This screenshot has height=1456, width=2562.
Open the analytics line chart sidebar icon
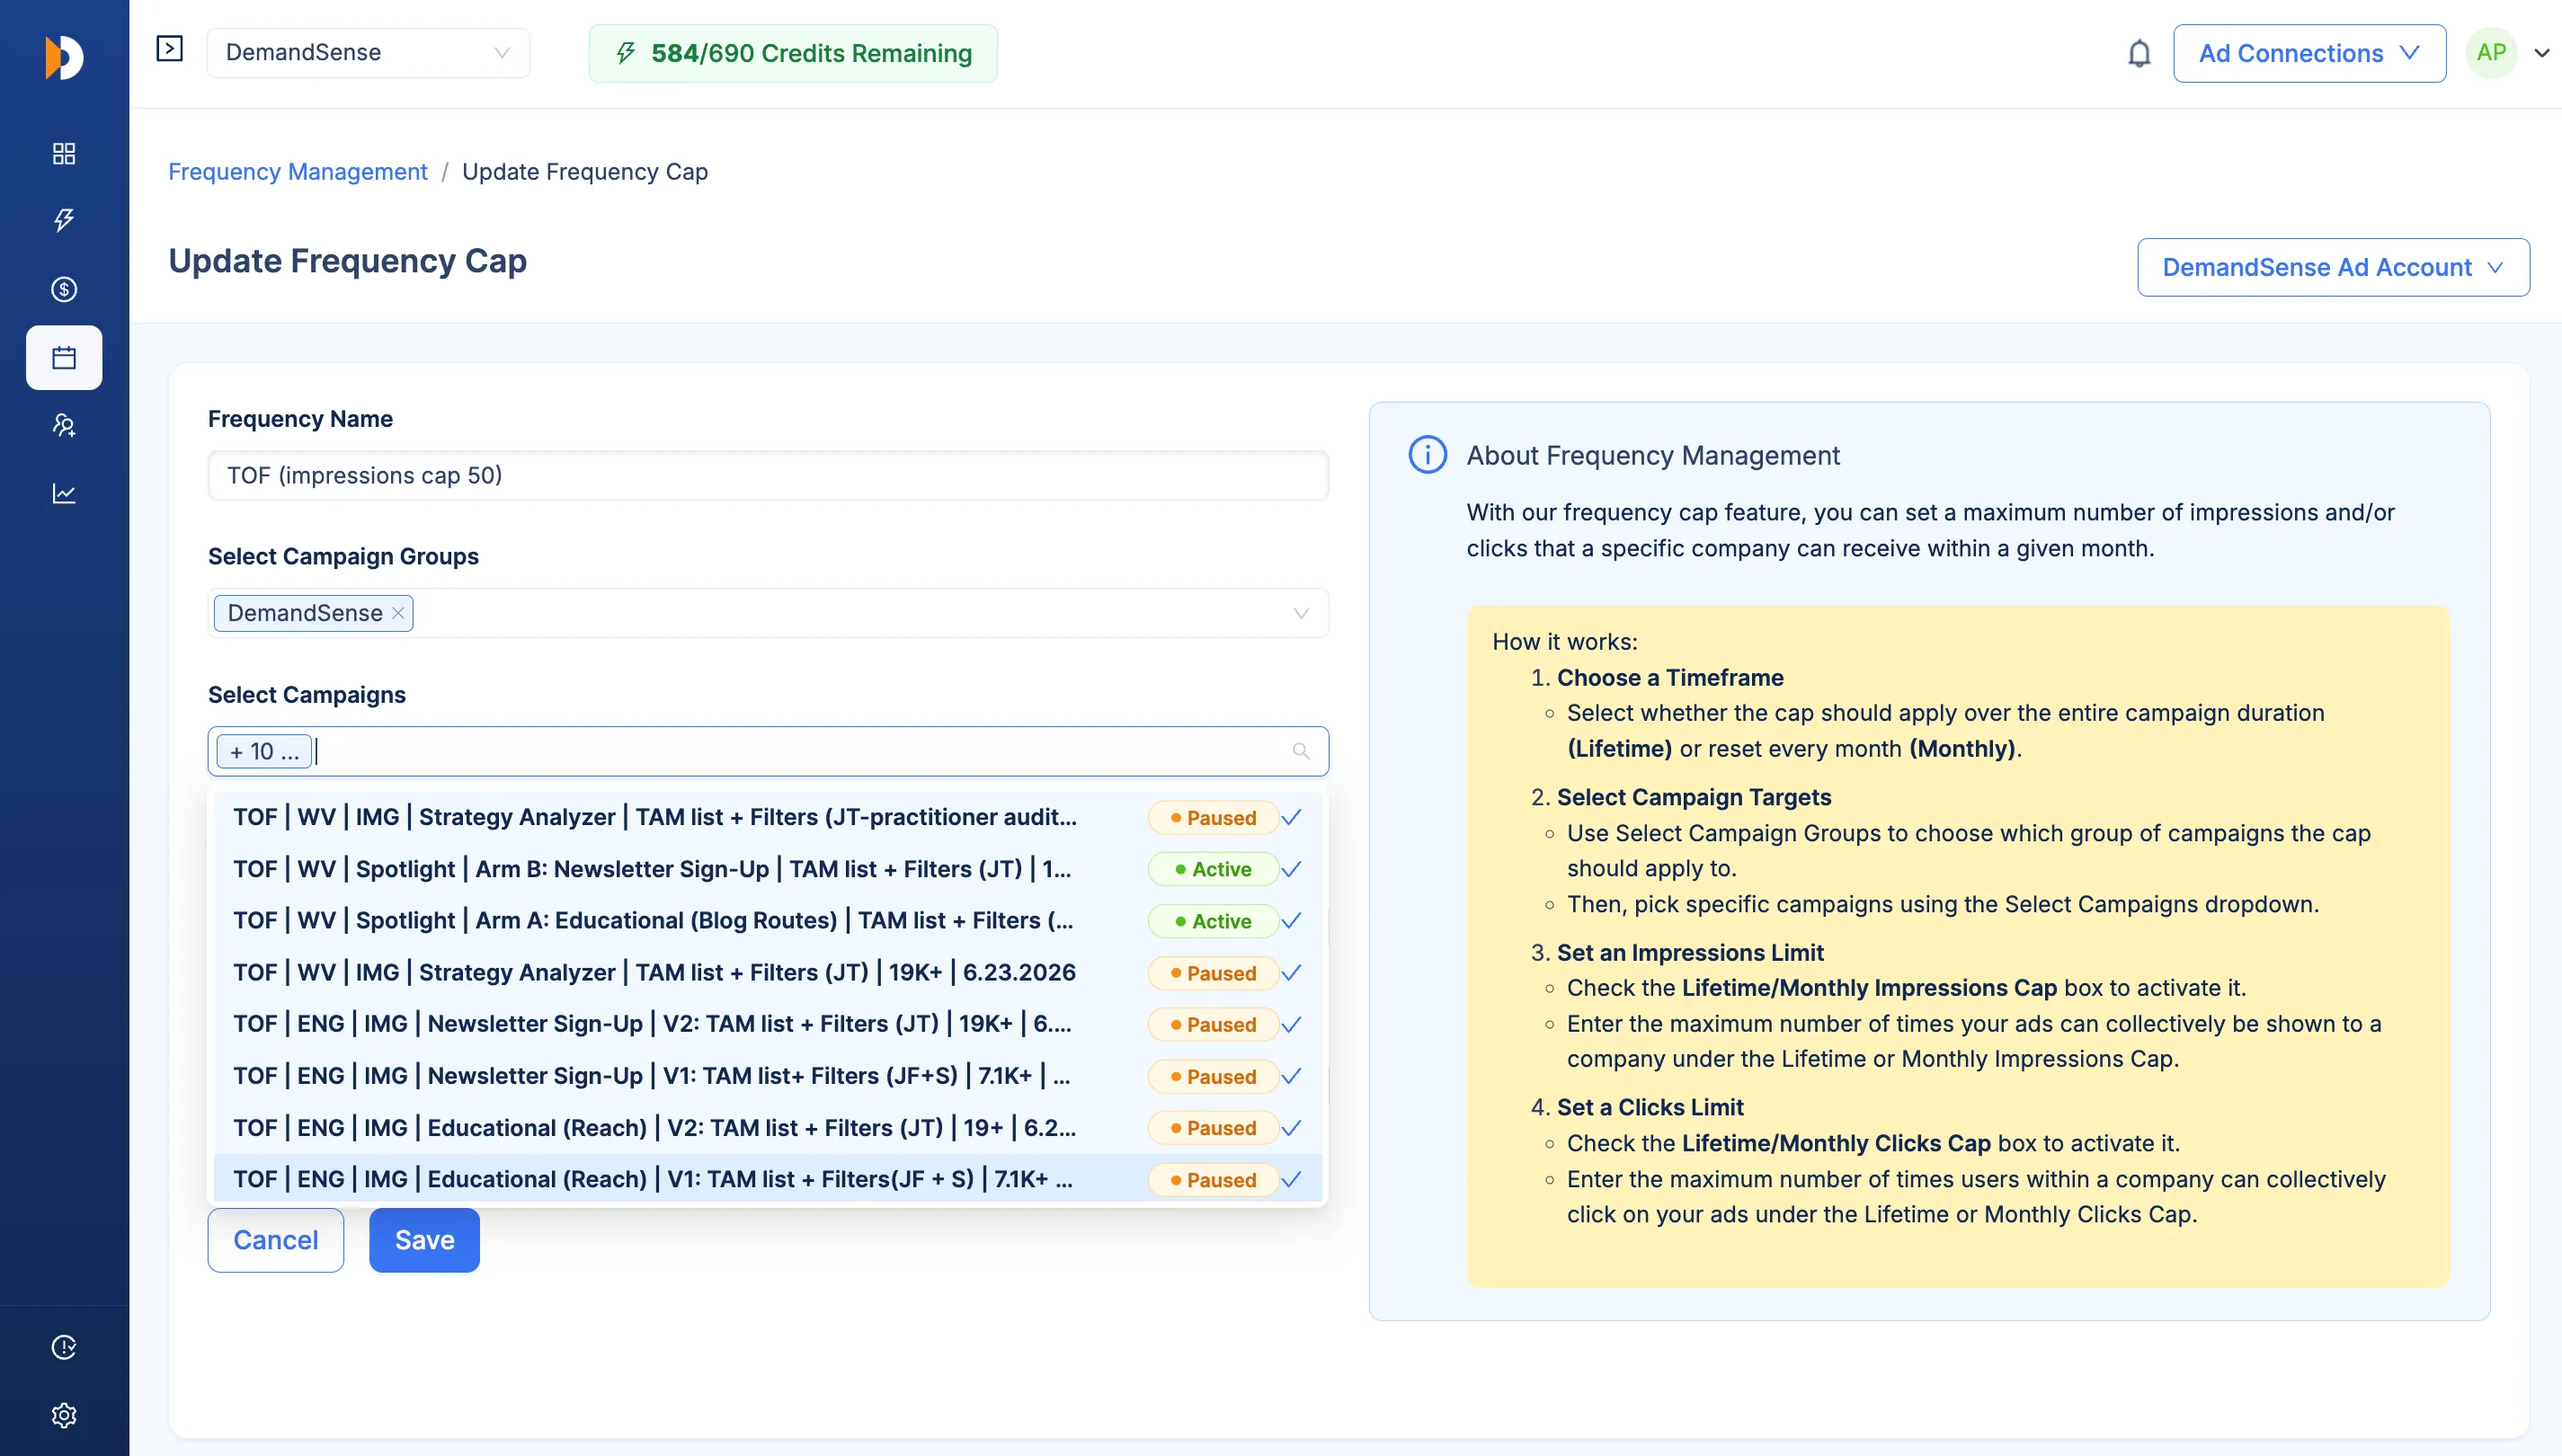click(x=64, y=493)
